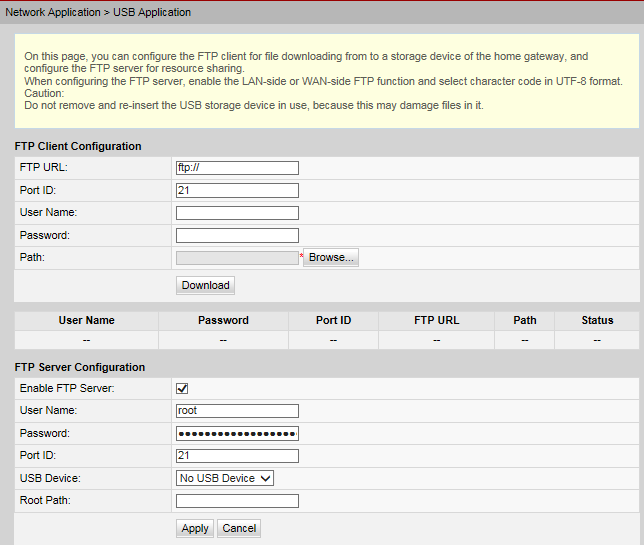Toggle the Enable FTP Server checkbox
This screenshot has height=545, width=644.
tap(182, 388)
